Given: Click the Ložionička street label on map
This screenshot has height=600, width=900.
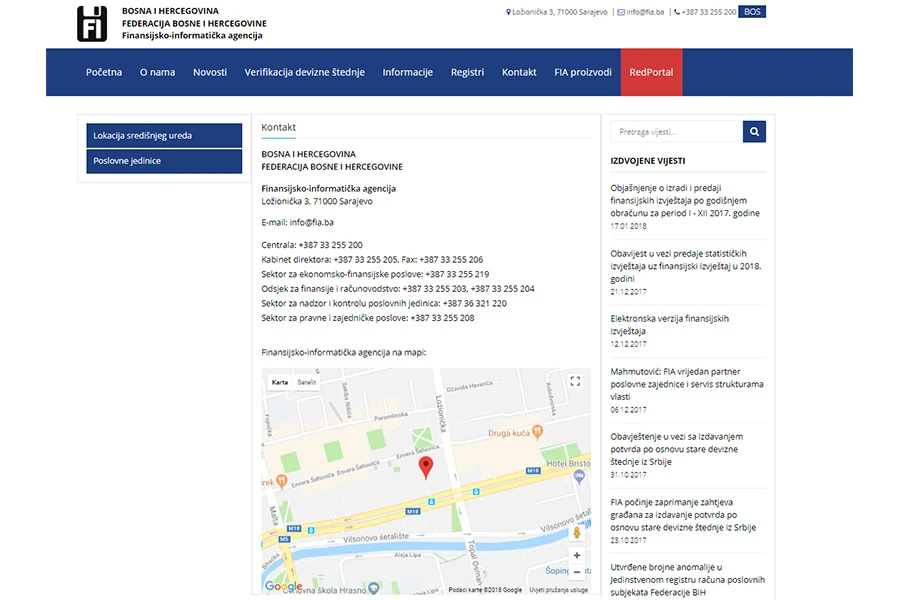Looking at the screenshot, I should click(x=440, y=413).
